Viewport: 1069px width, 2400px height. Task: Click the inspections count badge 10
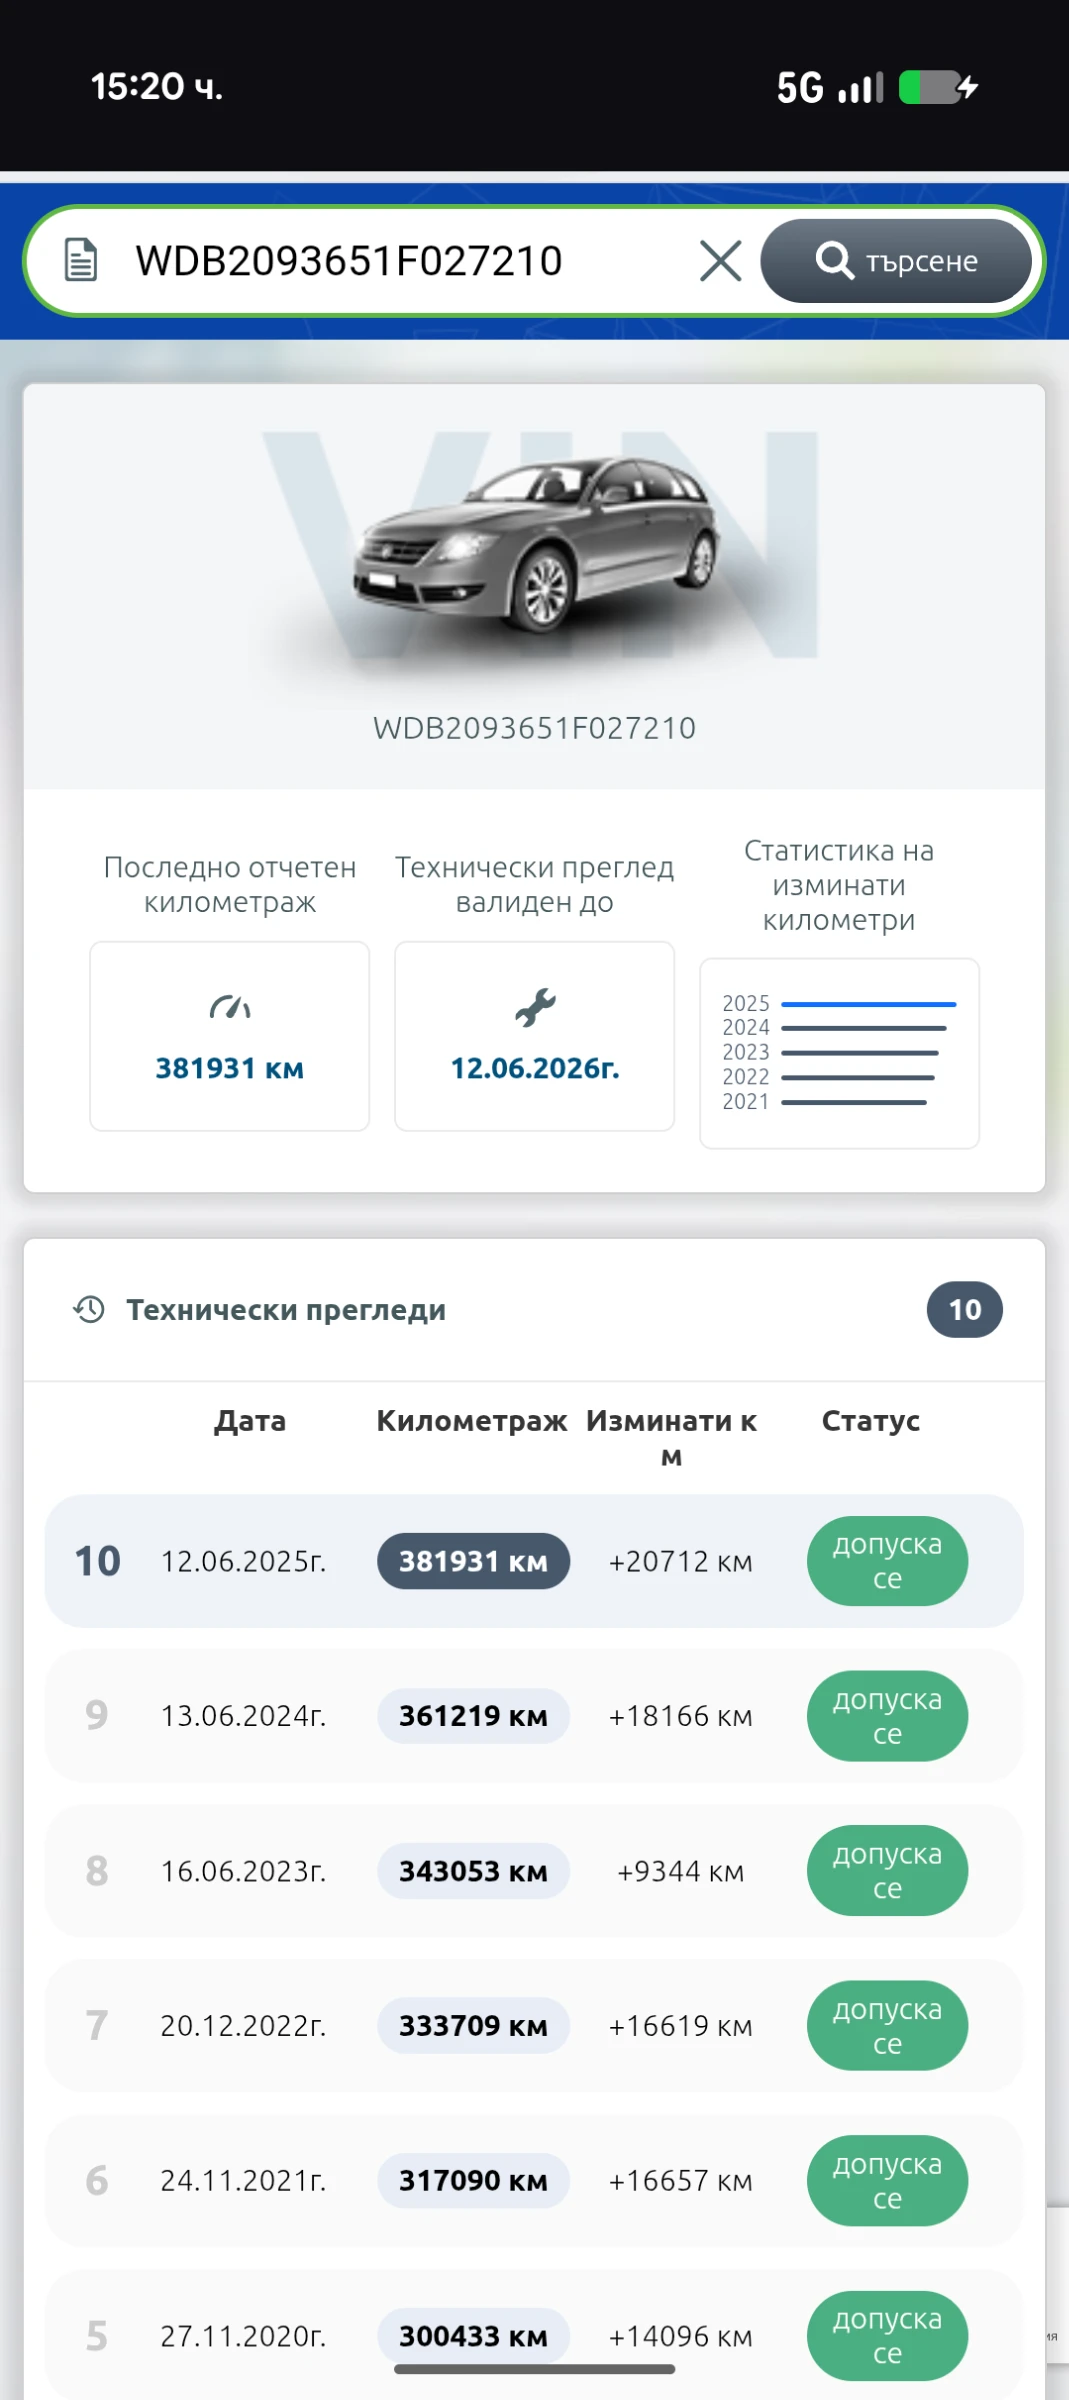pyautogui.click(x=964, y=1309)
